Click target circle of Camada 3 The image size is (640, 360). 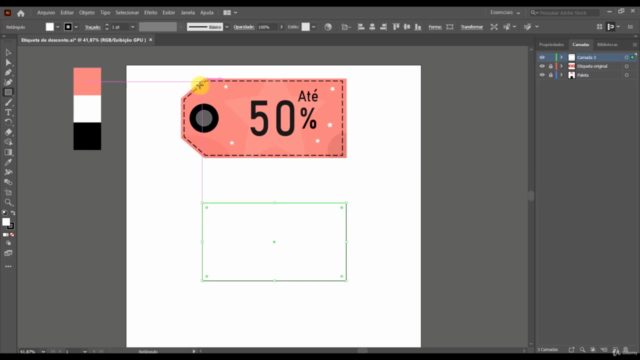tap(627, 58)
